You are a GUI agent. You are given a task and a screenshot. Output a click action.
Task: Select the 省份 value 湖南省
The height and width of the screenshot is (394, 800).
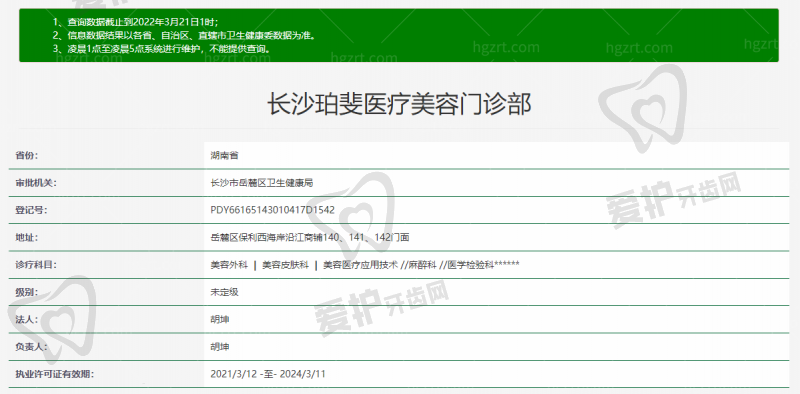click(224, 155)
